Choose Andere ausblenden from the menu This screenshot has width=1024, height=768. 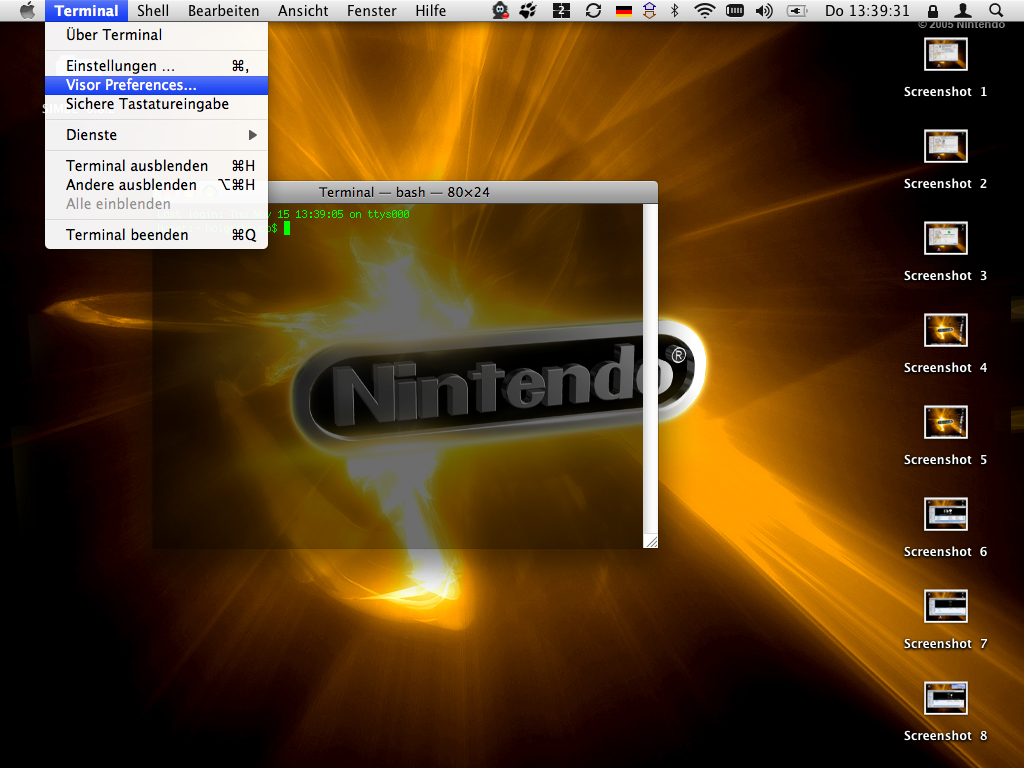[x=156, y=185]
